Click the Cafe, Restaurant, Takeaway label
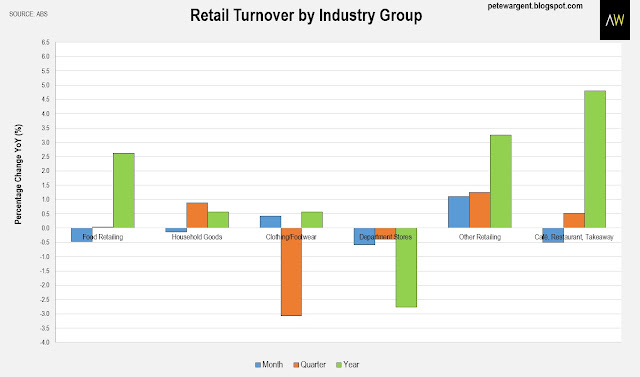The height and width of the screenshot is (377, 640). tap(574, 237)
